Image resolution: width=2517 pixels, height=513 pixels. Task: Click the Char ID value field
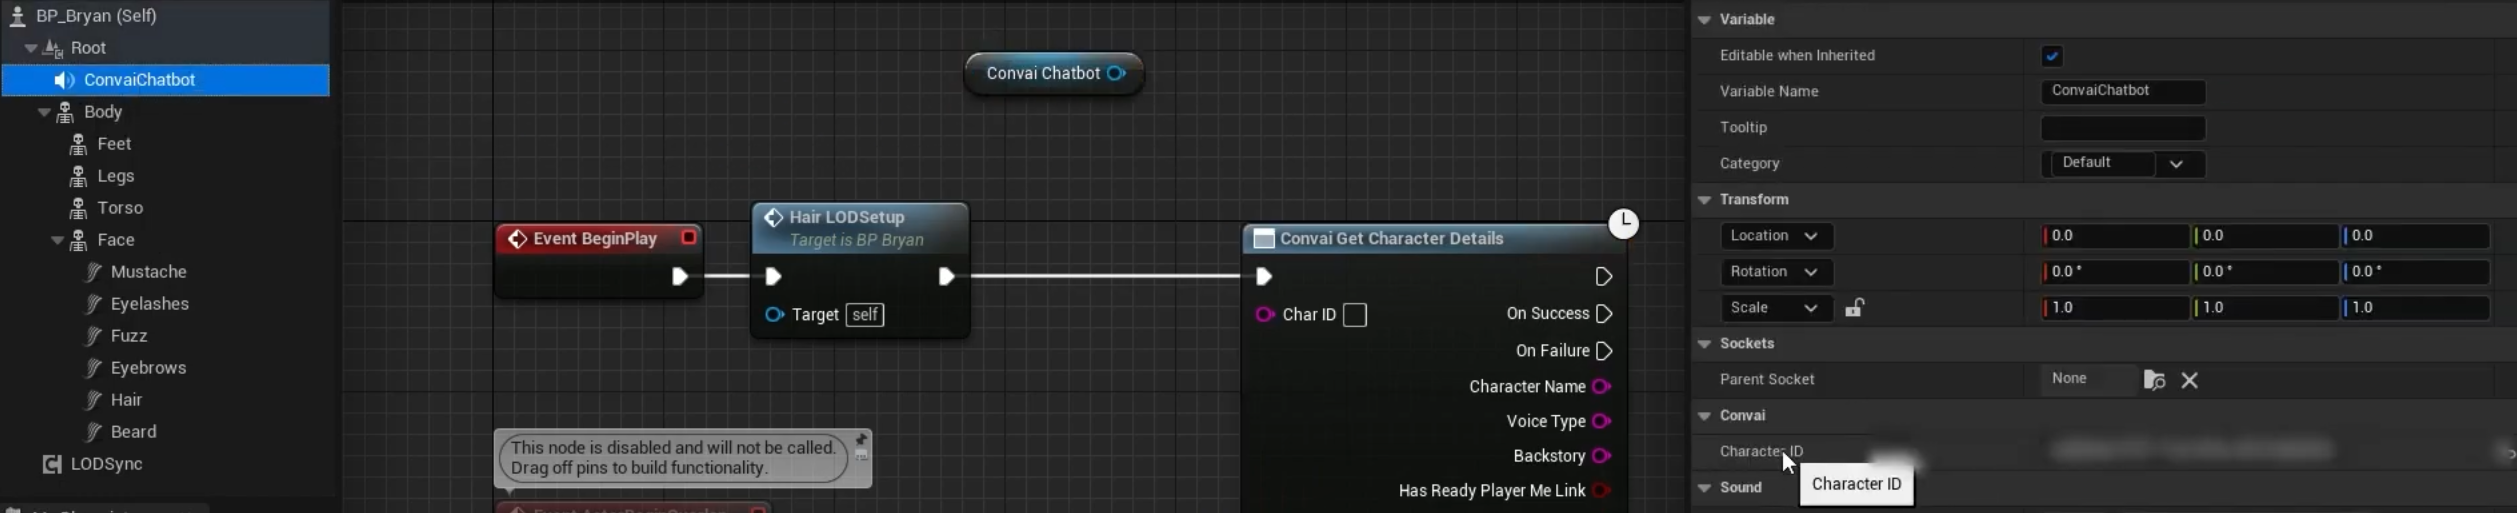tap(1355, 315)
